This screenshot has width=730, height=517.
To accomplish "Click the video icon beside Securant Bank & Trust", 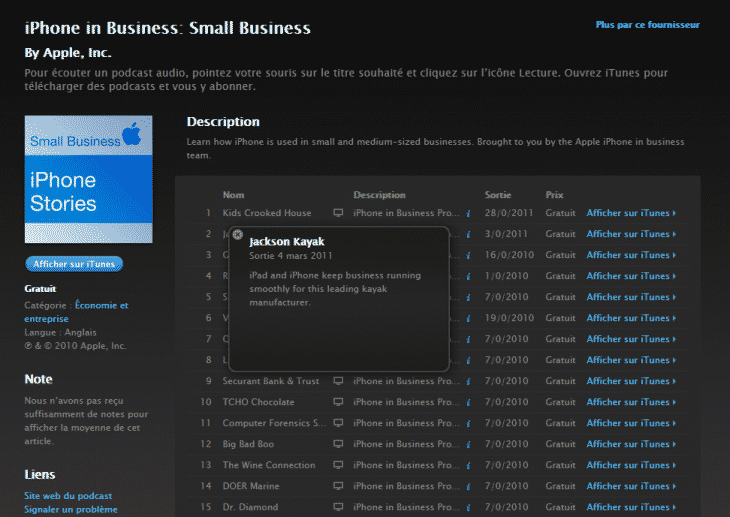I will point(338,381).
